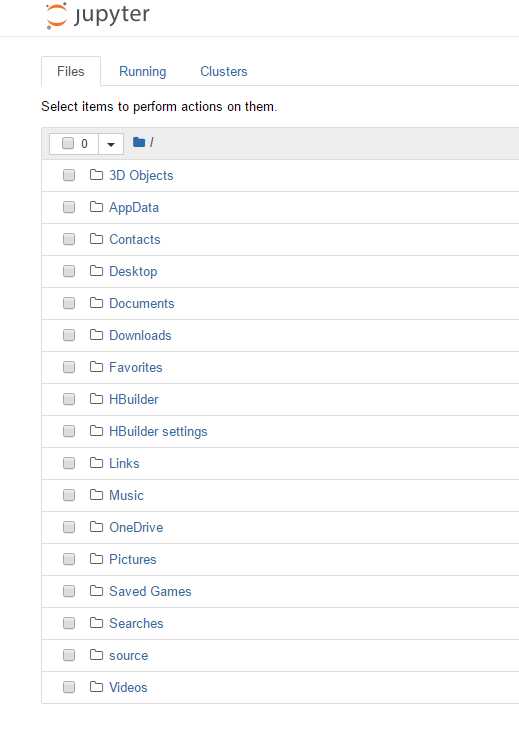Viewport: 519px width, 752px height.
Task: Tick the Documents folder checkbox
Action: (69, 303)
